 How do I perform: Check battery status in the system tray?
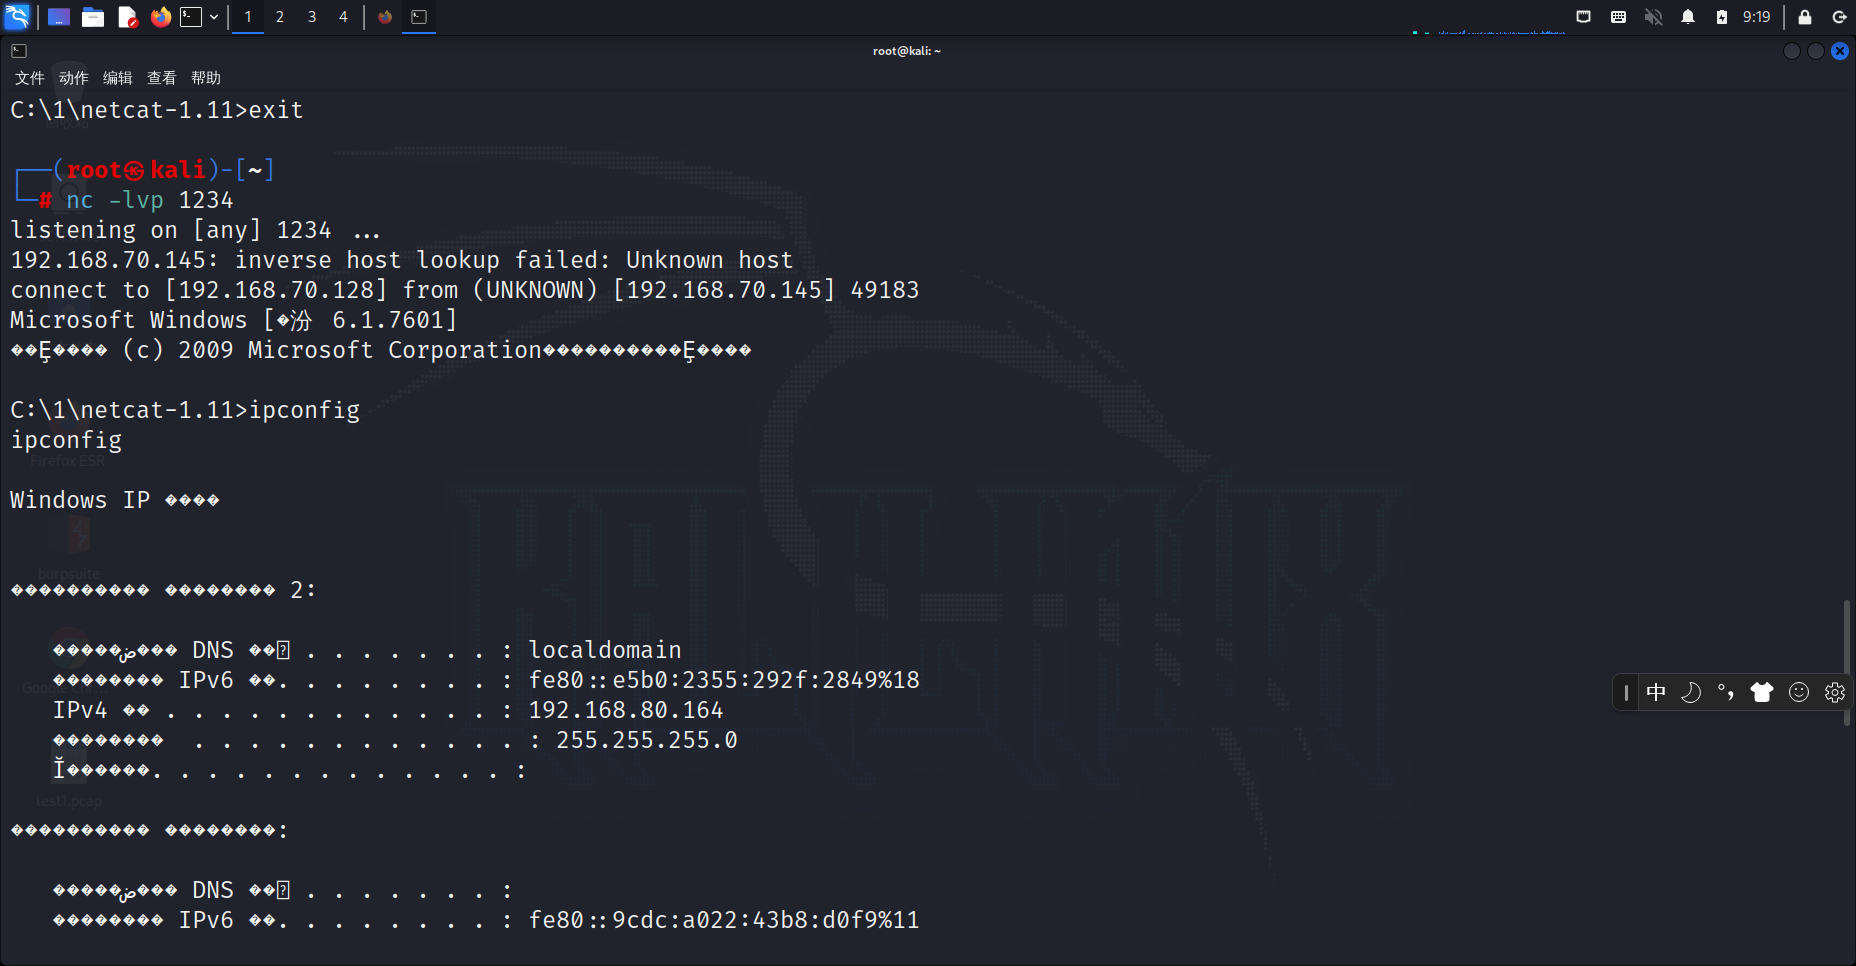point(1723,17)
